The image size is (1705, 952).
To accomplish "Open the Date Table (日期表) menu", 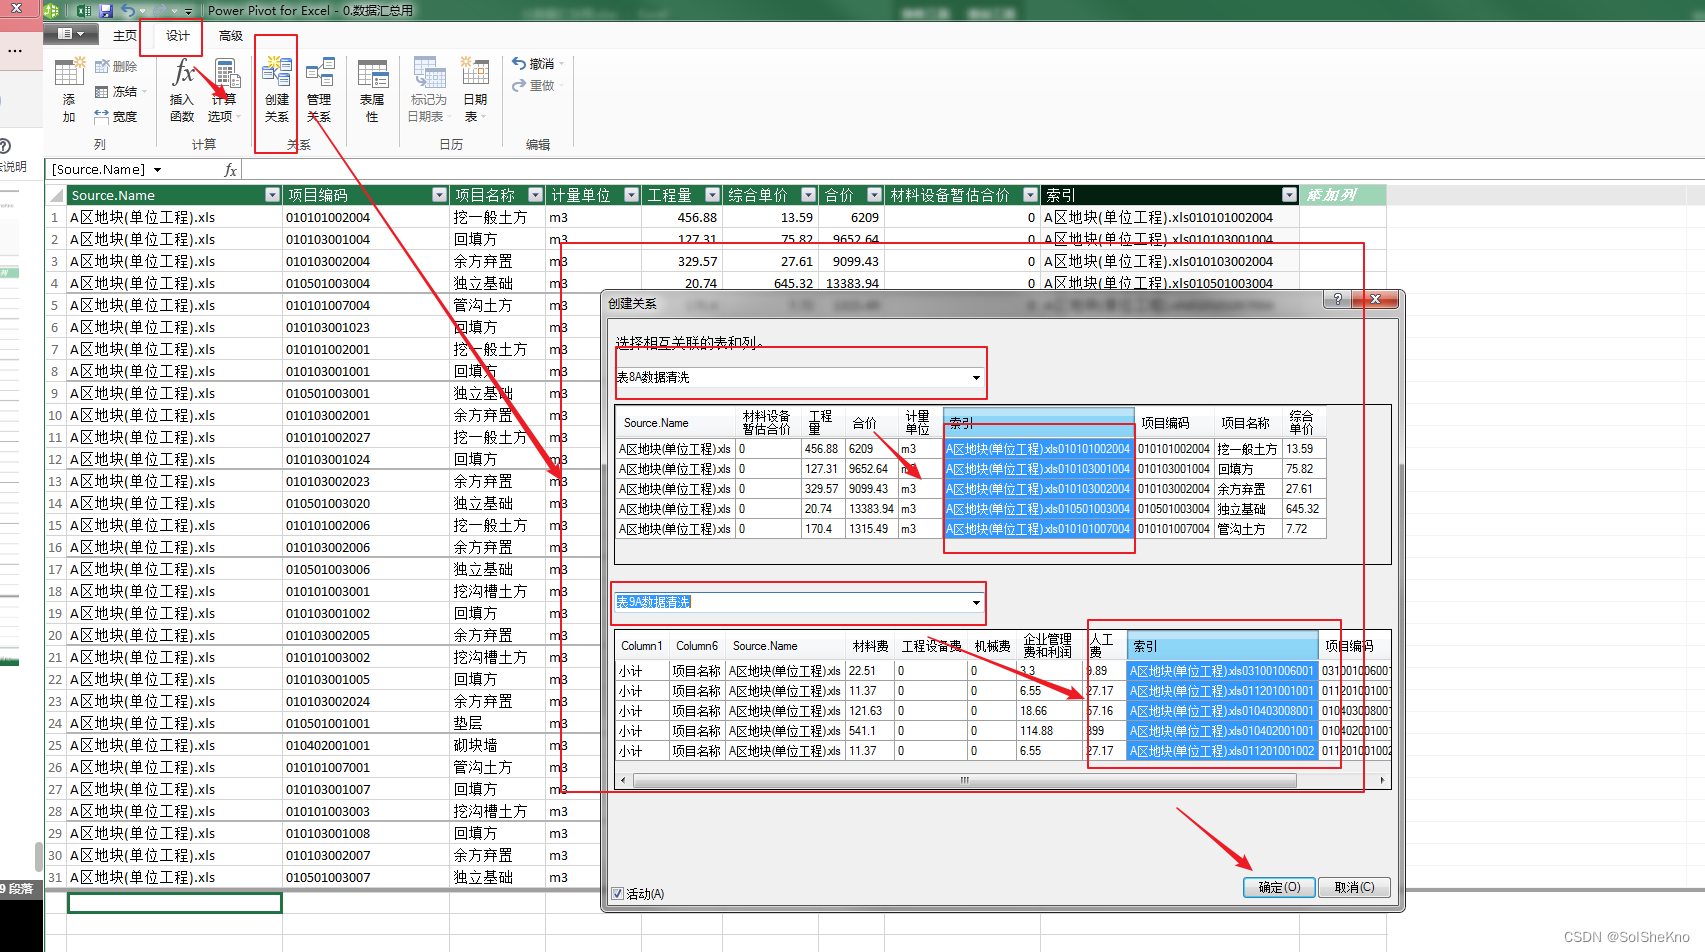I will [x=475, y=90].
